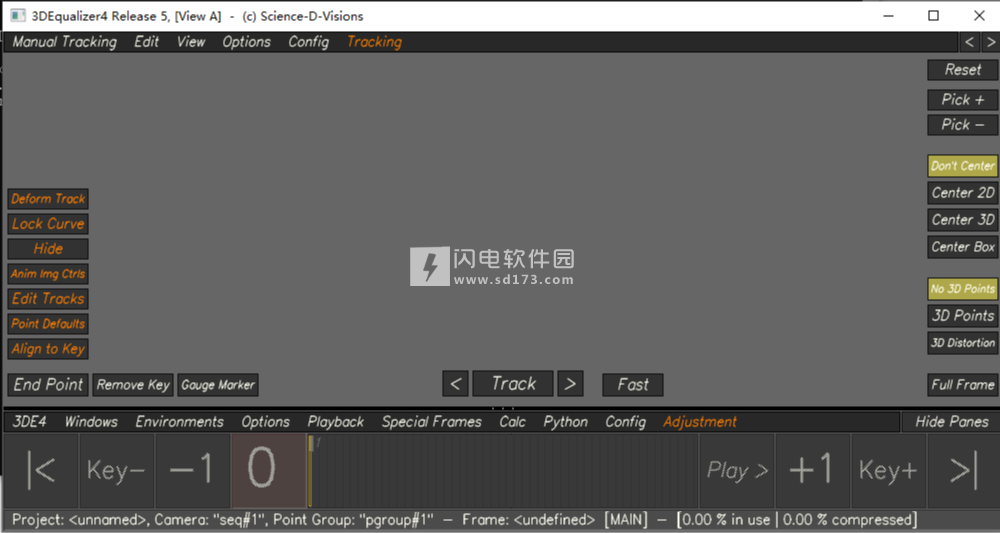Select the 3D Points display option
The width and height of the screenshot is (1000, 533).
coord(962,316)
